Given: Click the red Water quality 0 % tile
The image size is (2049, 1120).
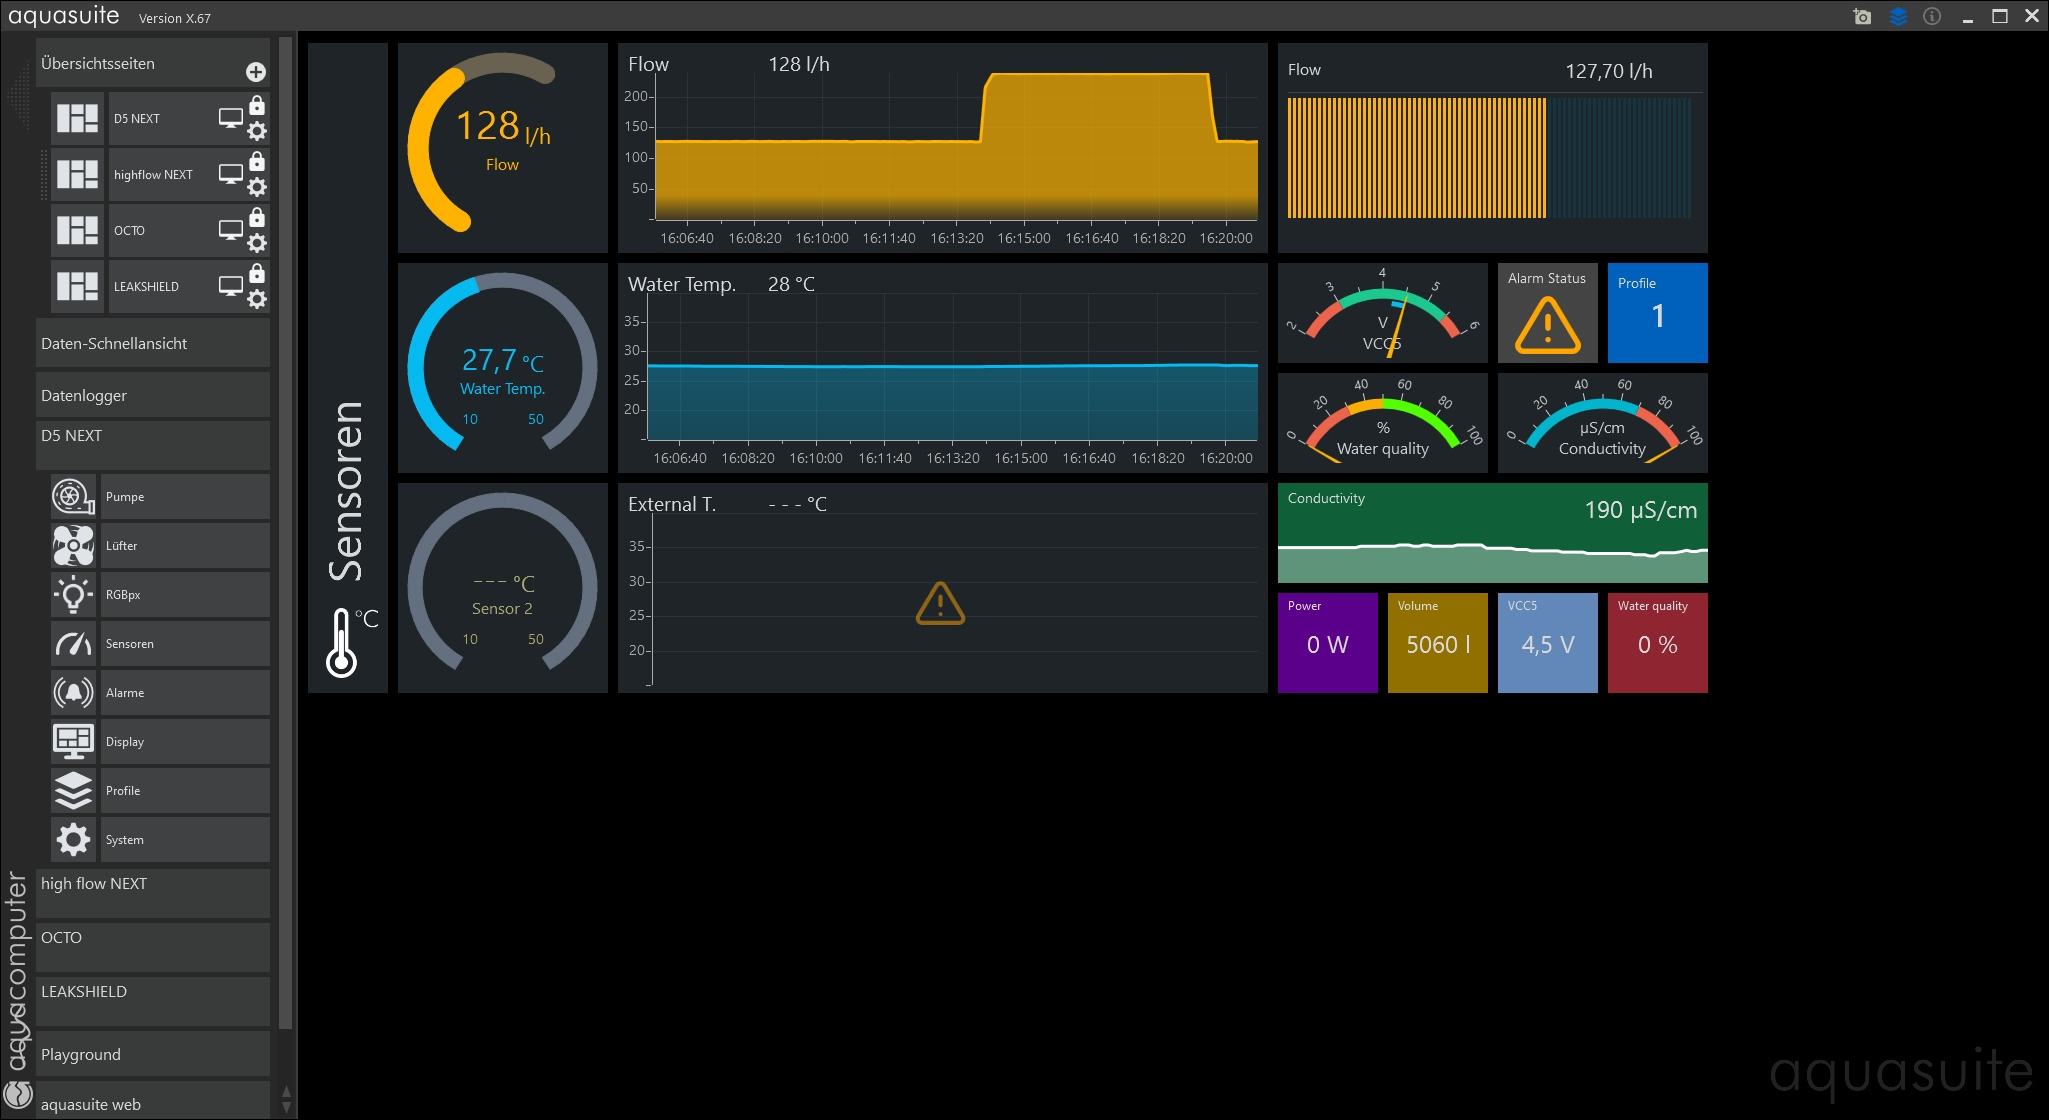Looking at the screenshot, I should click(x=1657, y=643).
